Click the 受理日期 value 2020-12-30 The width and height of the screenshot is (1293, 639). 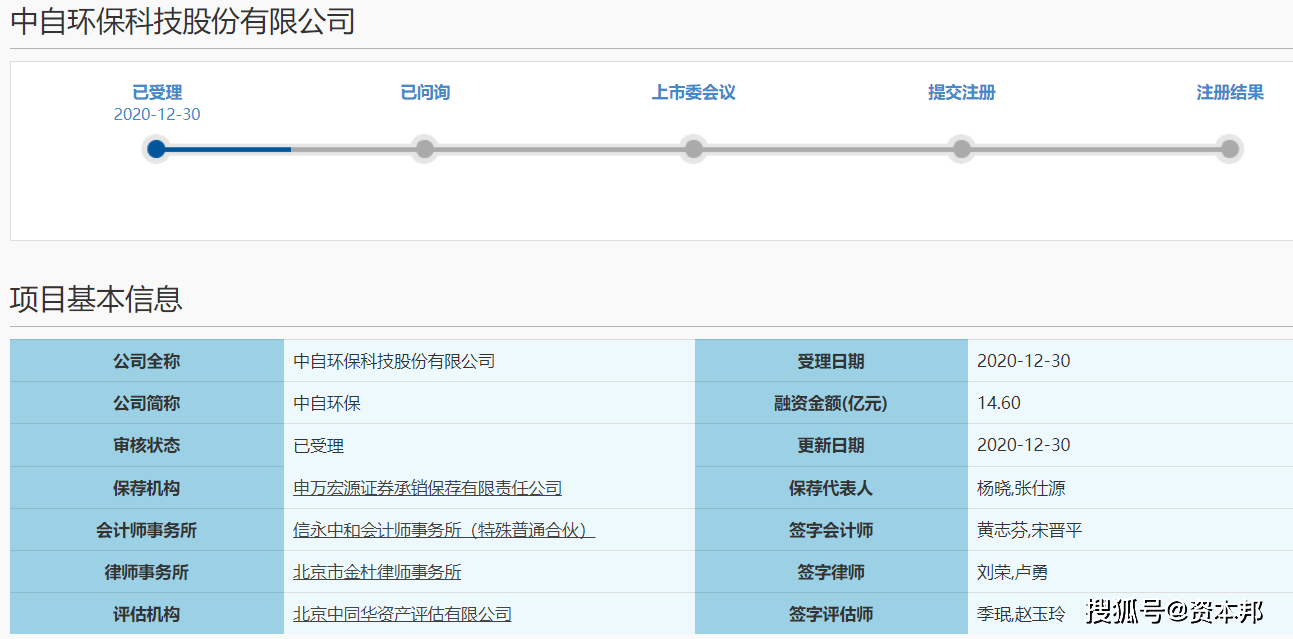[1023, 361]
